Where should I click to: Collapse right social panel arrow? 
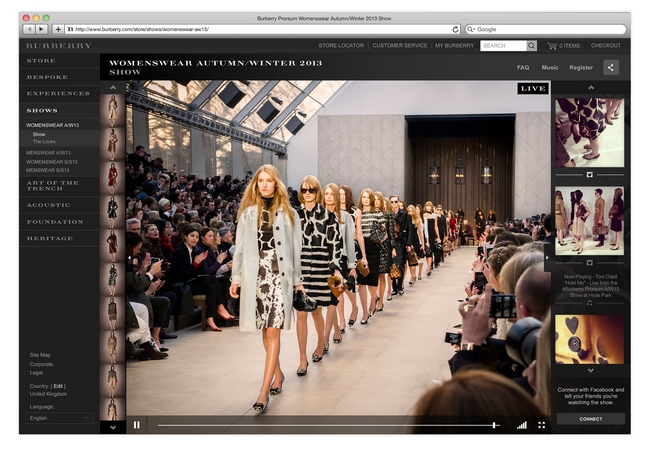click(547, 257)
